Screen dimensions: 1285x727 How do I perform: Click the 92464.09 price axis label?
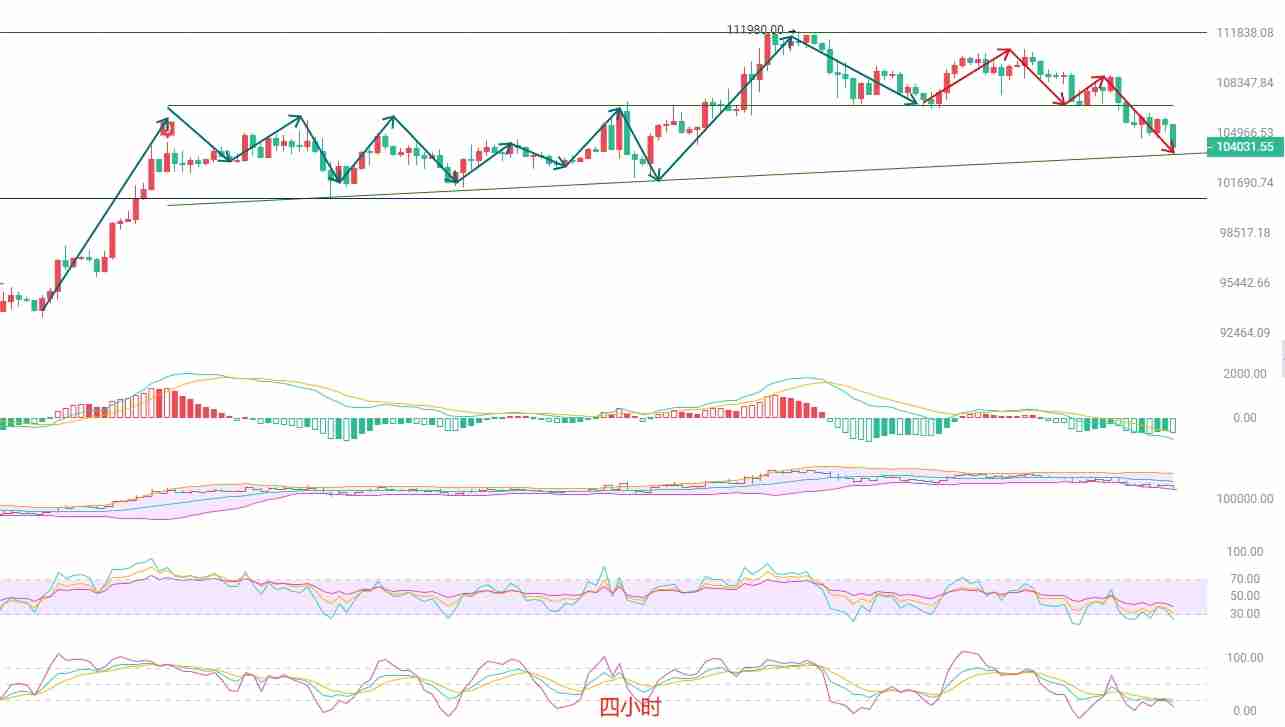(x=1244, y=333)
